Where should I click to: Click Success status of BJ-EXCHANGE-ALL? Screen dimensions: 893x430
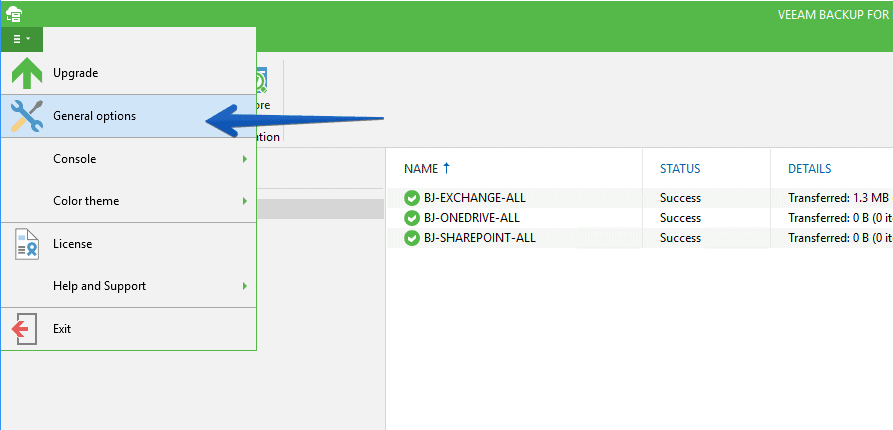(680, 198)
